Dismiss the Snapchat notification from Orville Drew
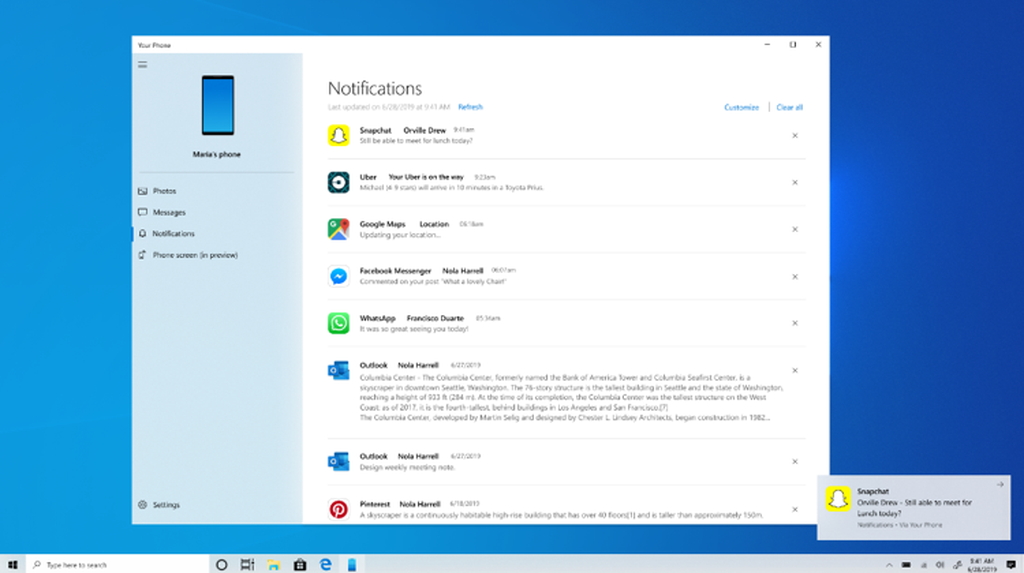This screenshot has height=573, width=1024. 795,136
